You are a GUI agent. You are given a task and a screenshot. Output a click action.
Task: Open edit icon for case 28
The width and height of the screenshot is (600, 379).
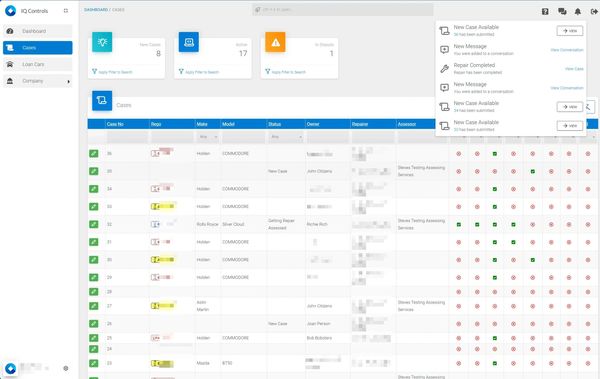(94, 292)
